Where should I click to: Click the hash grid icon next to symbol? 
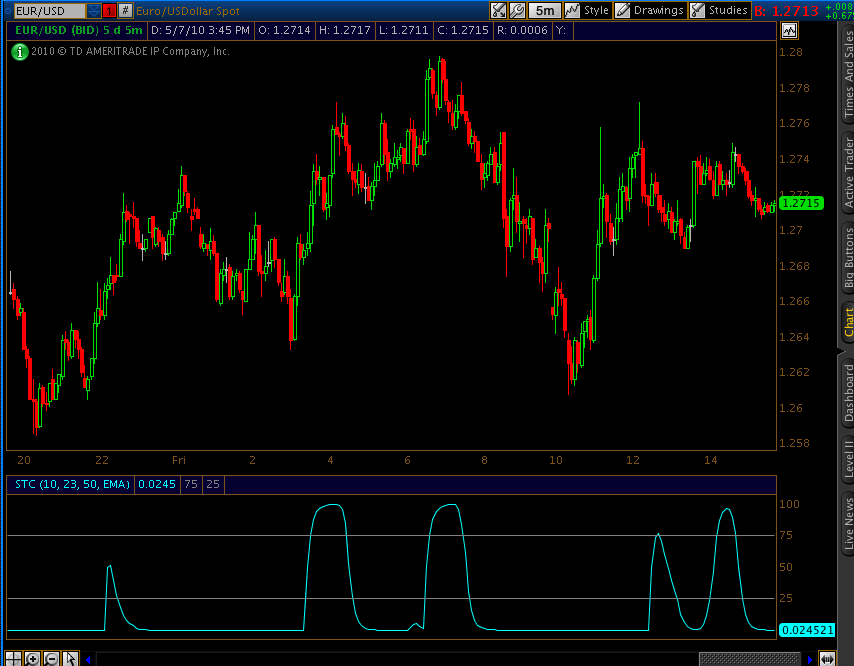[125, 10]
